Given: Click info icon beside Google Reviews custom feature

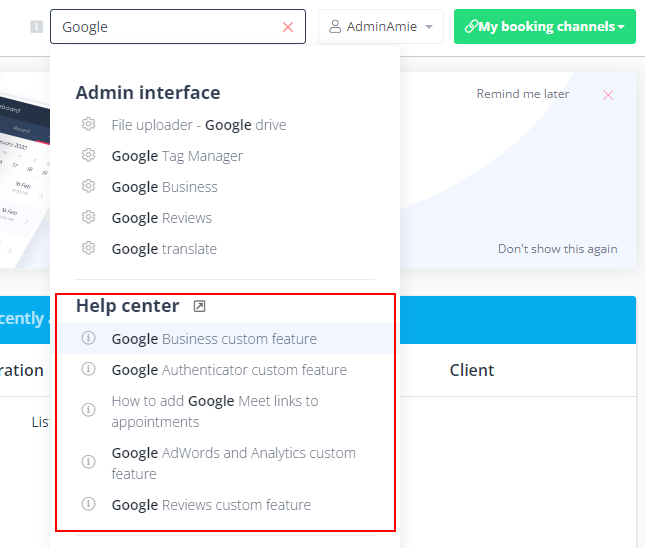Looking at the screenshot, I should (x=88, y=504).
